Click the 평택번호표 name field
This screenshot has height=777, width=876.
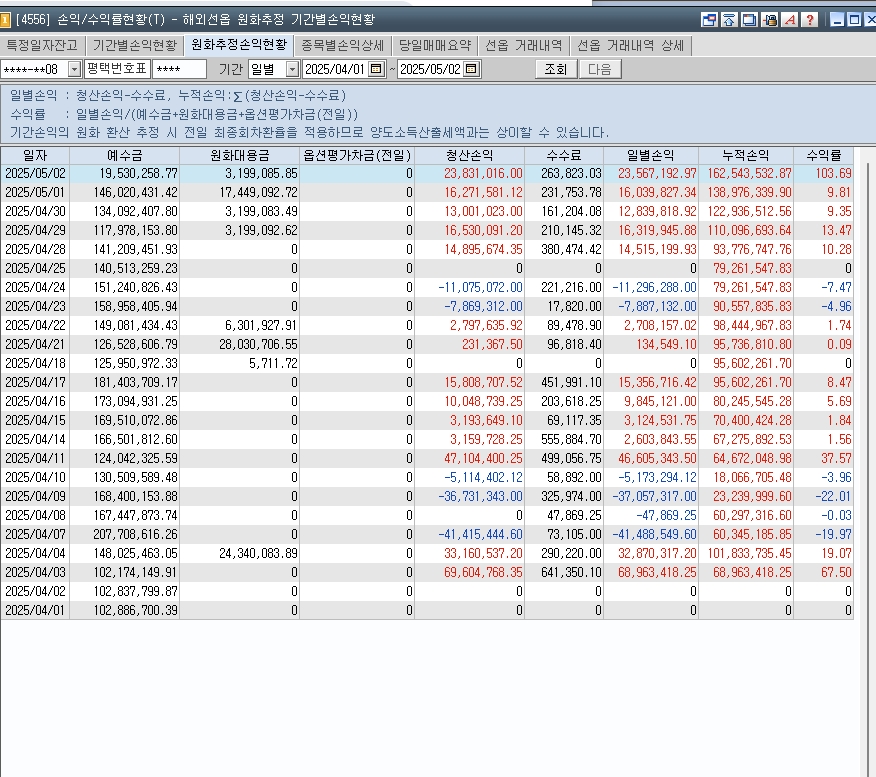point(117,69)
